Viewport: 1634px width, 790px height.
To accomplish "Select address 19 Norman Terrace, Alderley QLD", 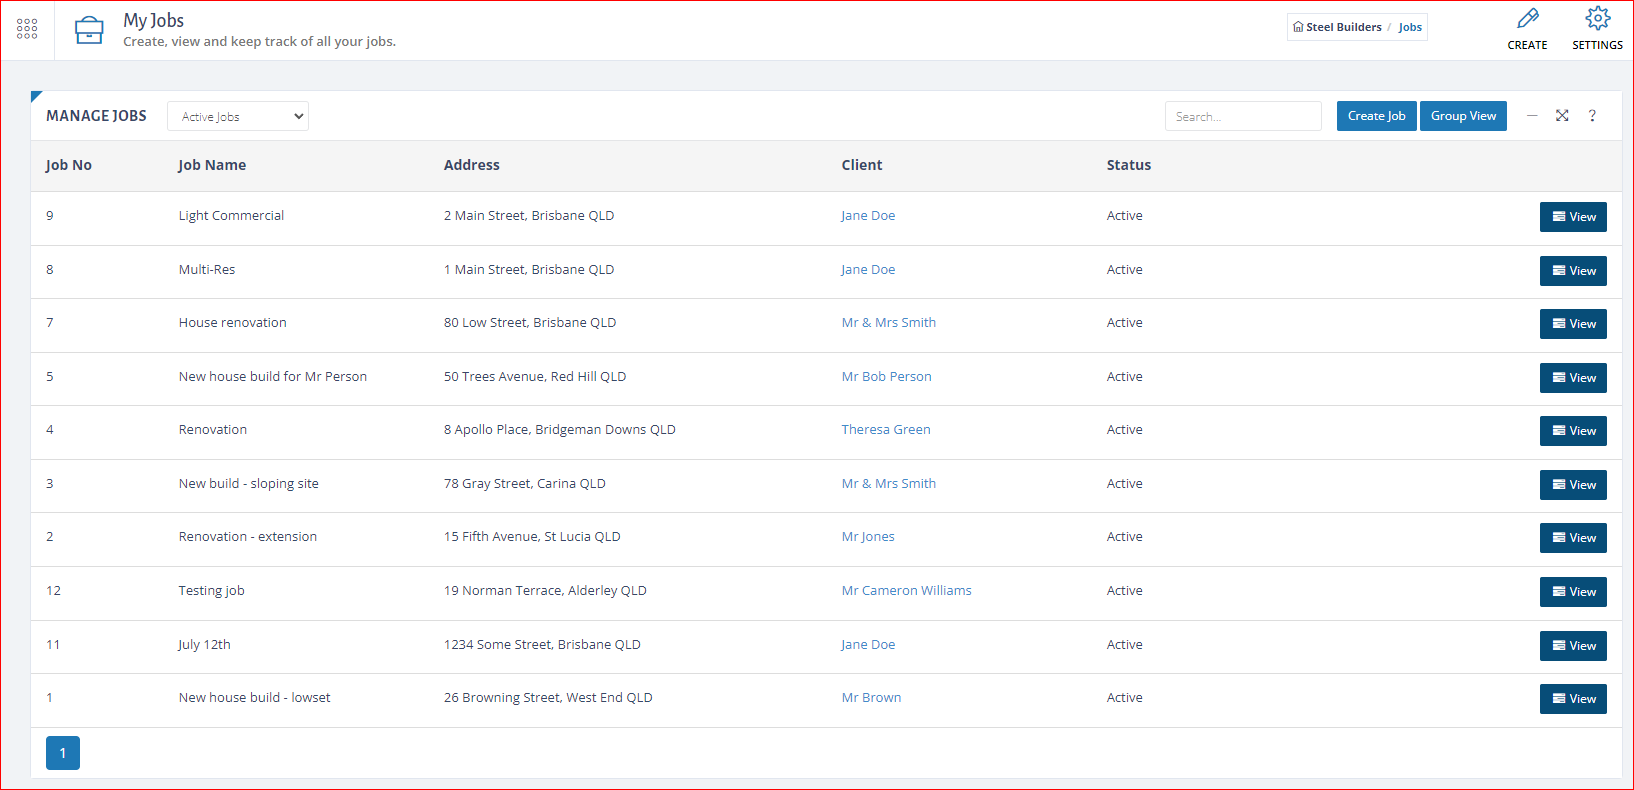I will 545,590.
